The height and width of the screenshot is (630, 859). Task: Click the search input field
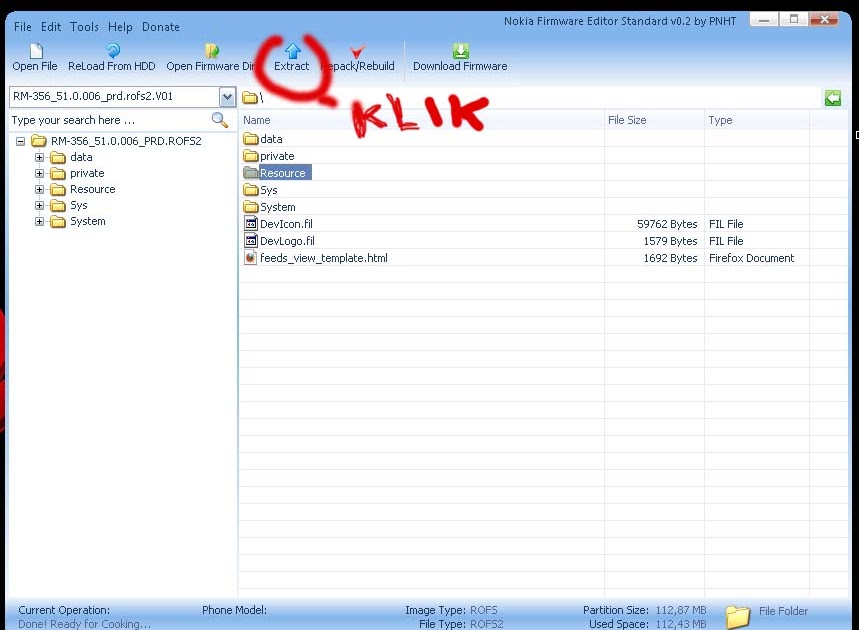pyautogui.click(x=110, y=120)
